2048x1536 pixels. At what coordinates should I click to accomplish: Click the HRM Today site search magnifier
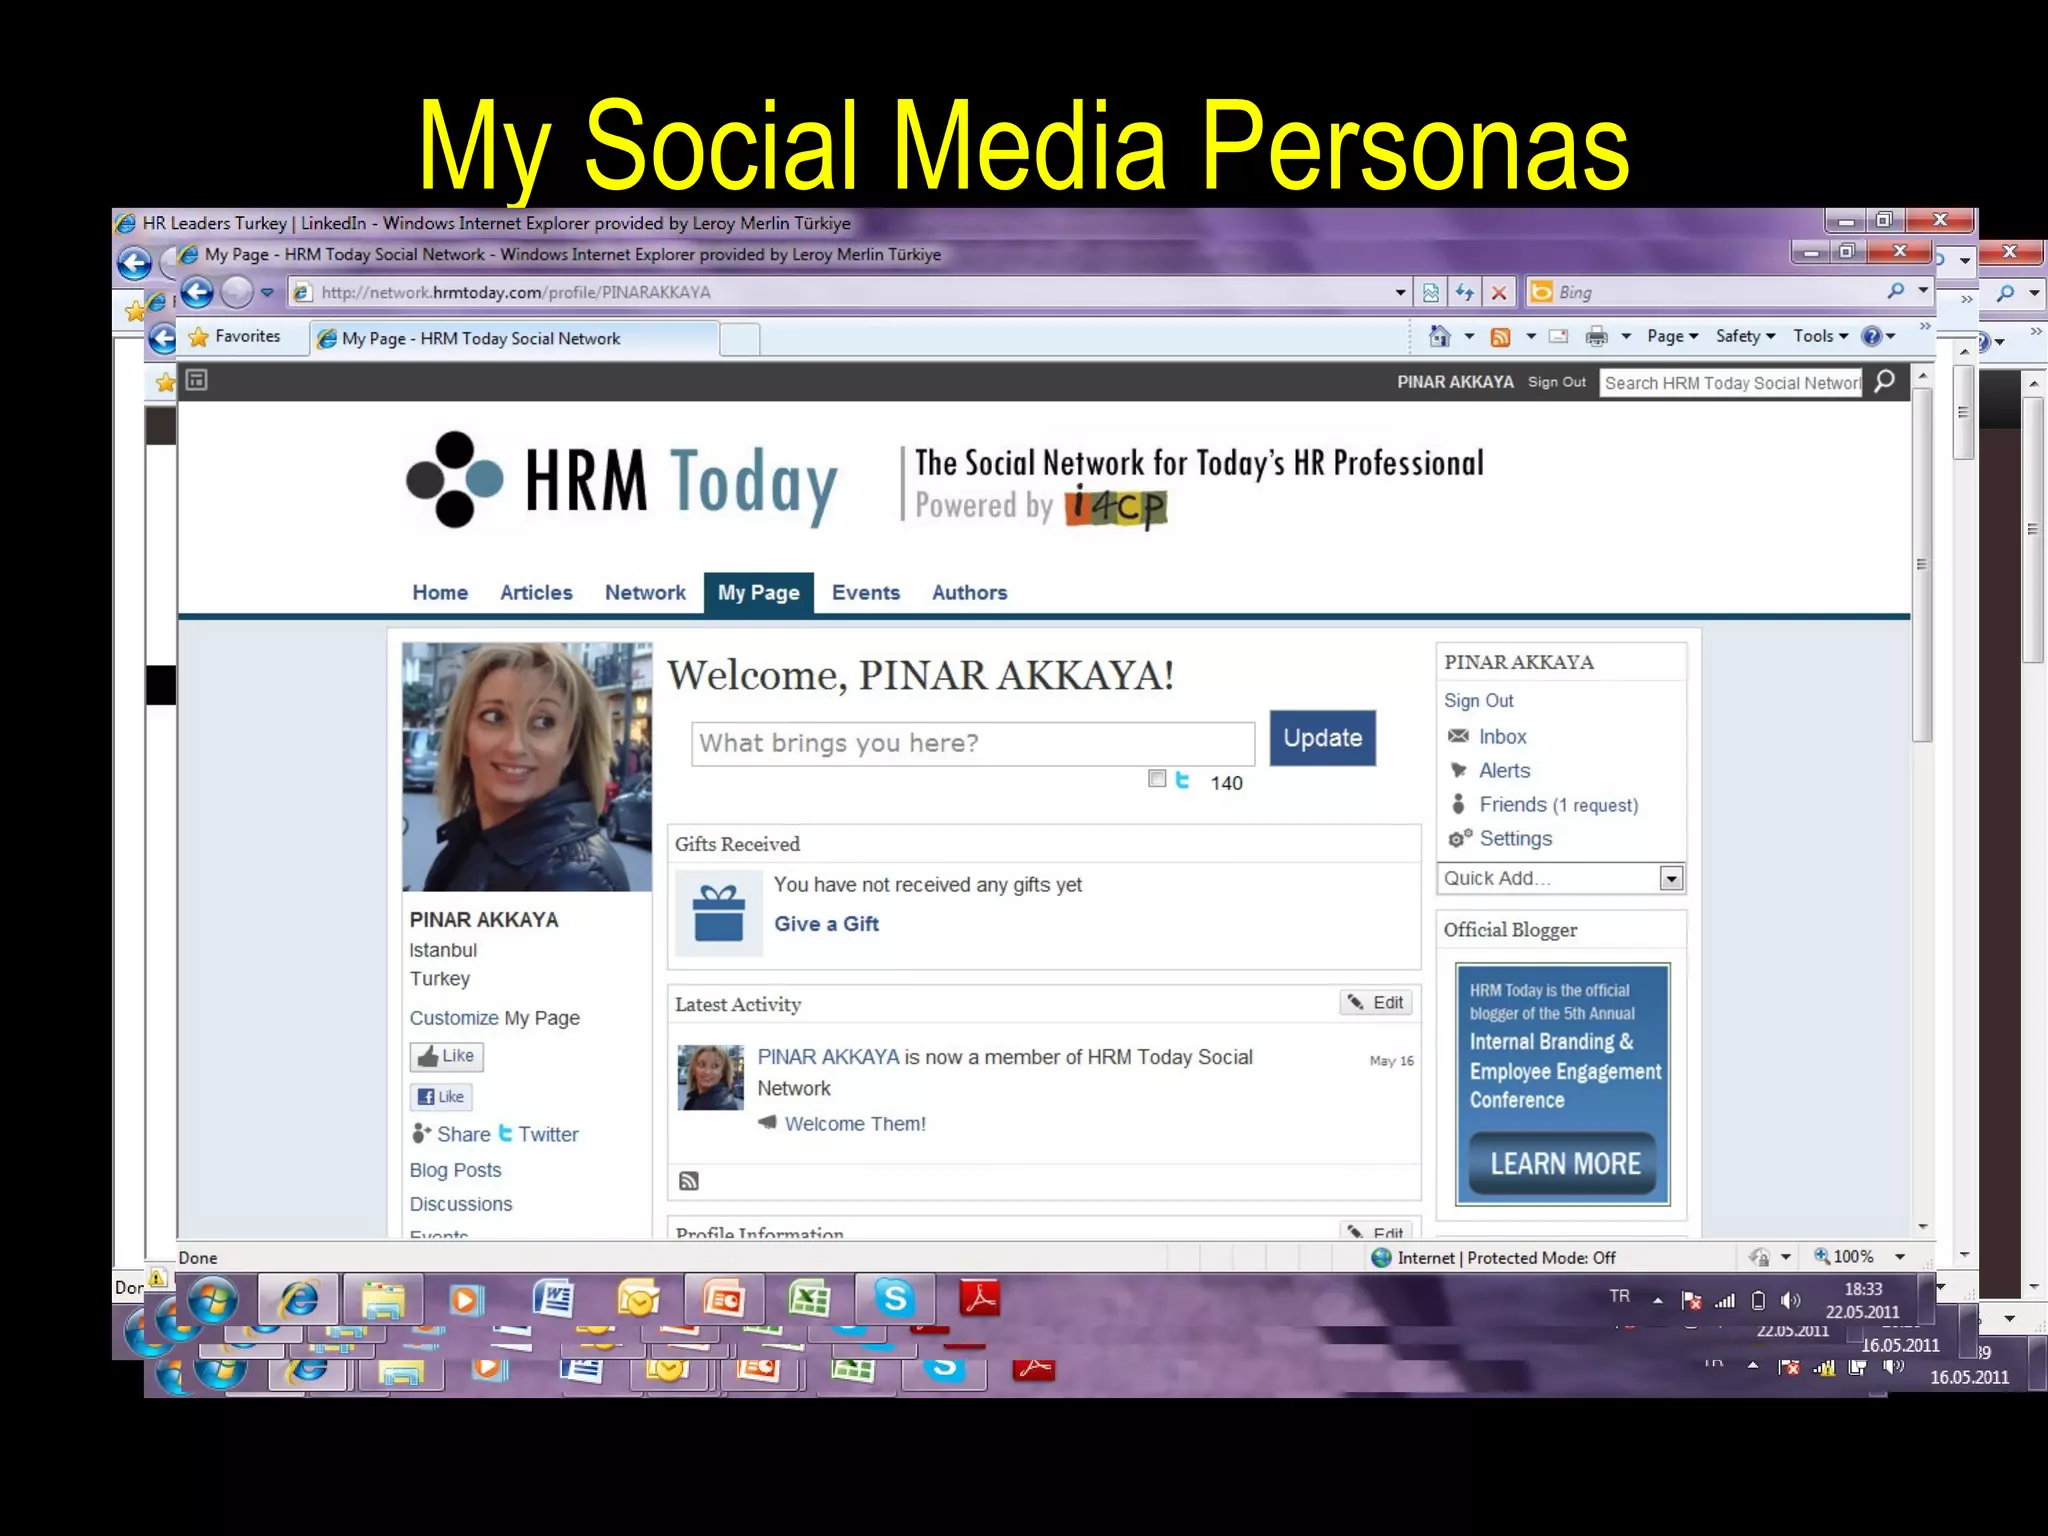click(x=1884, y=381)
